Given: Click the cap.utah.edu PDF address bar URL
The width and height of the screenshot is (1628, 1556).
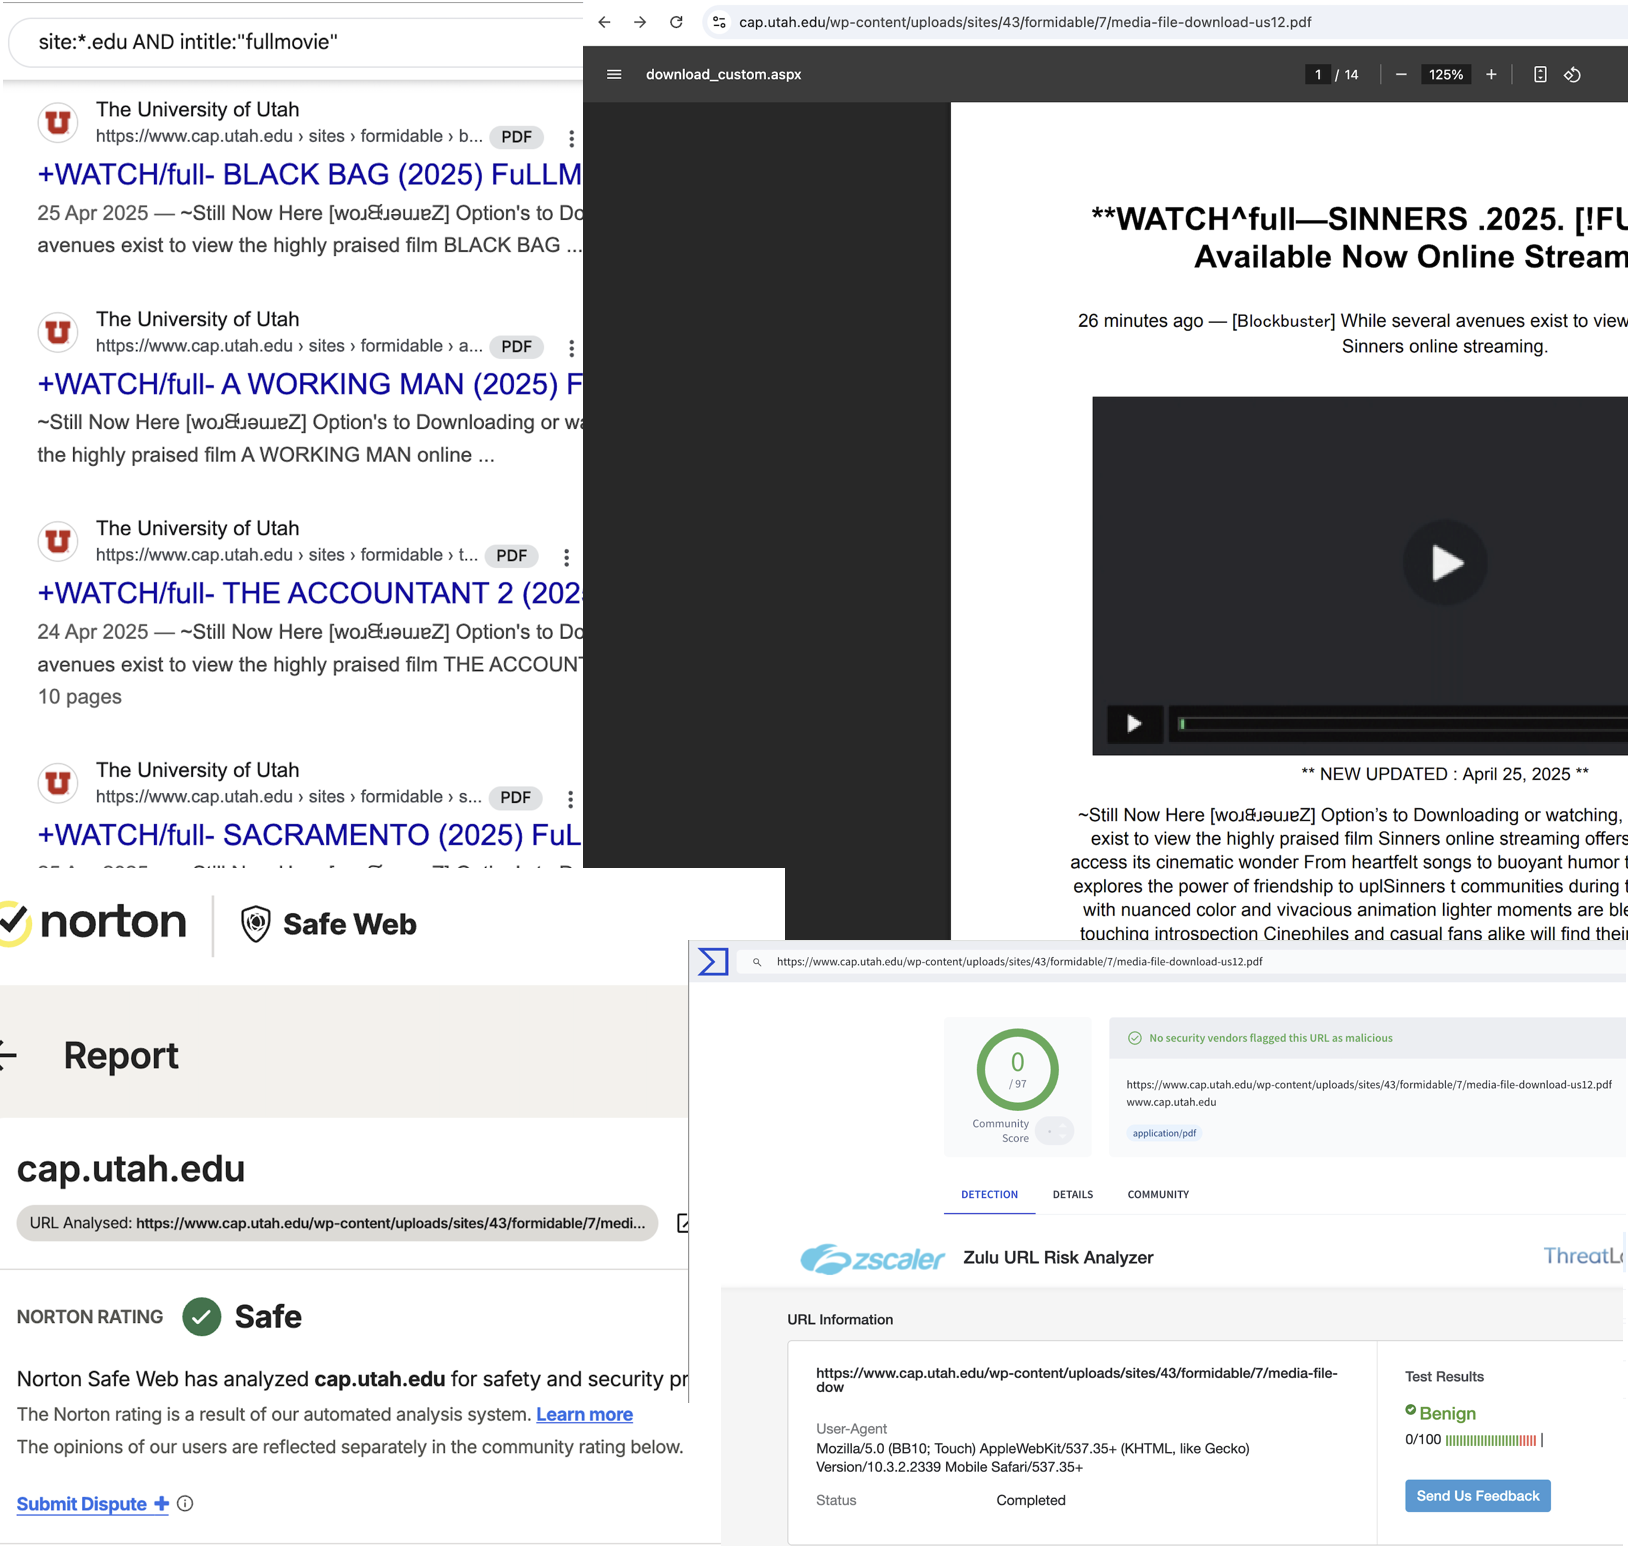Looking at the screenshot, I should pyautogui.click(x=1025, y=22).
